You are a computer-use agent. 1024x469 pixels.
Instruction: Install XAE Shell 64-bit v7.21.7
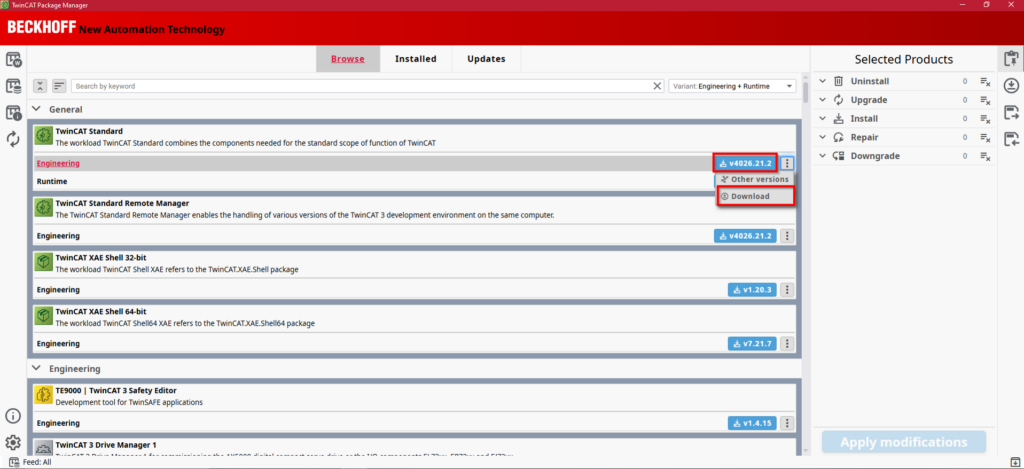[x=752, y=344]
